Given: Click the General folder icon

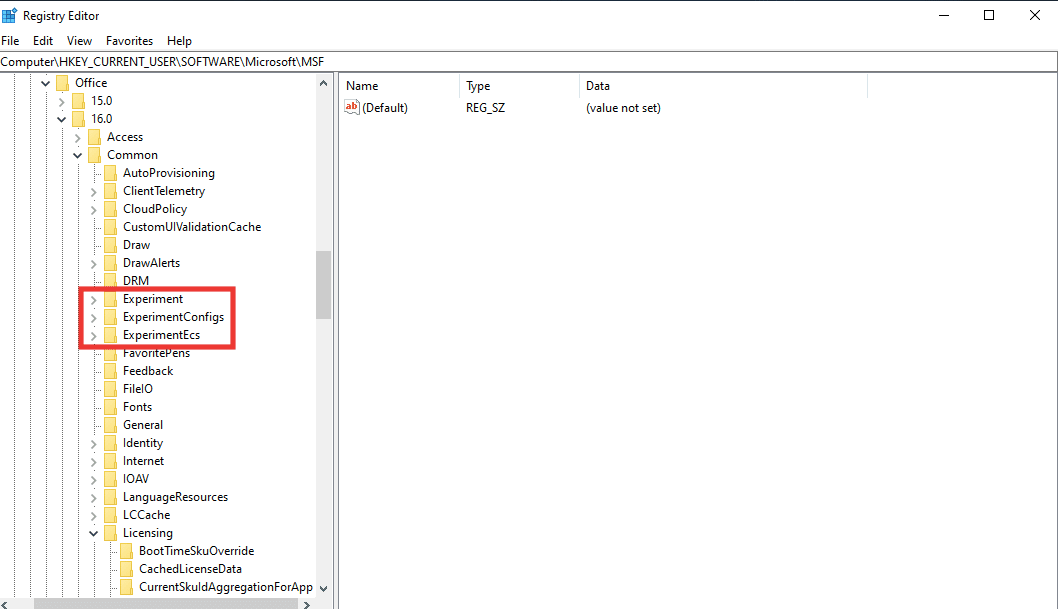Looking at the screenshot, I should coord(111,425).
